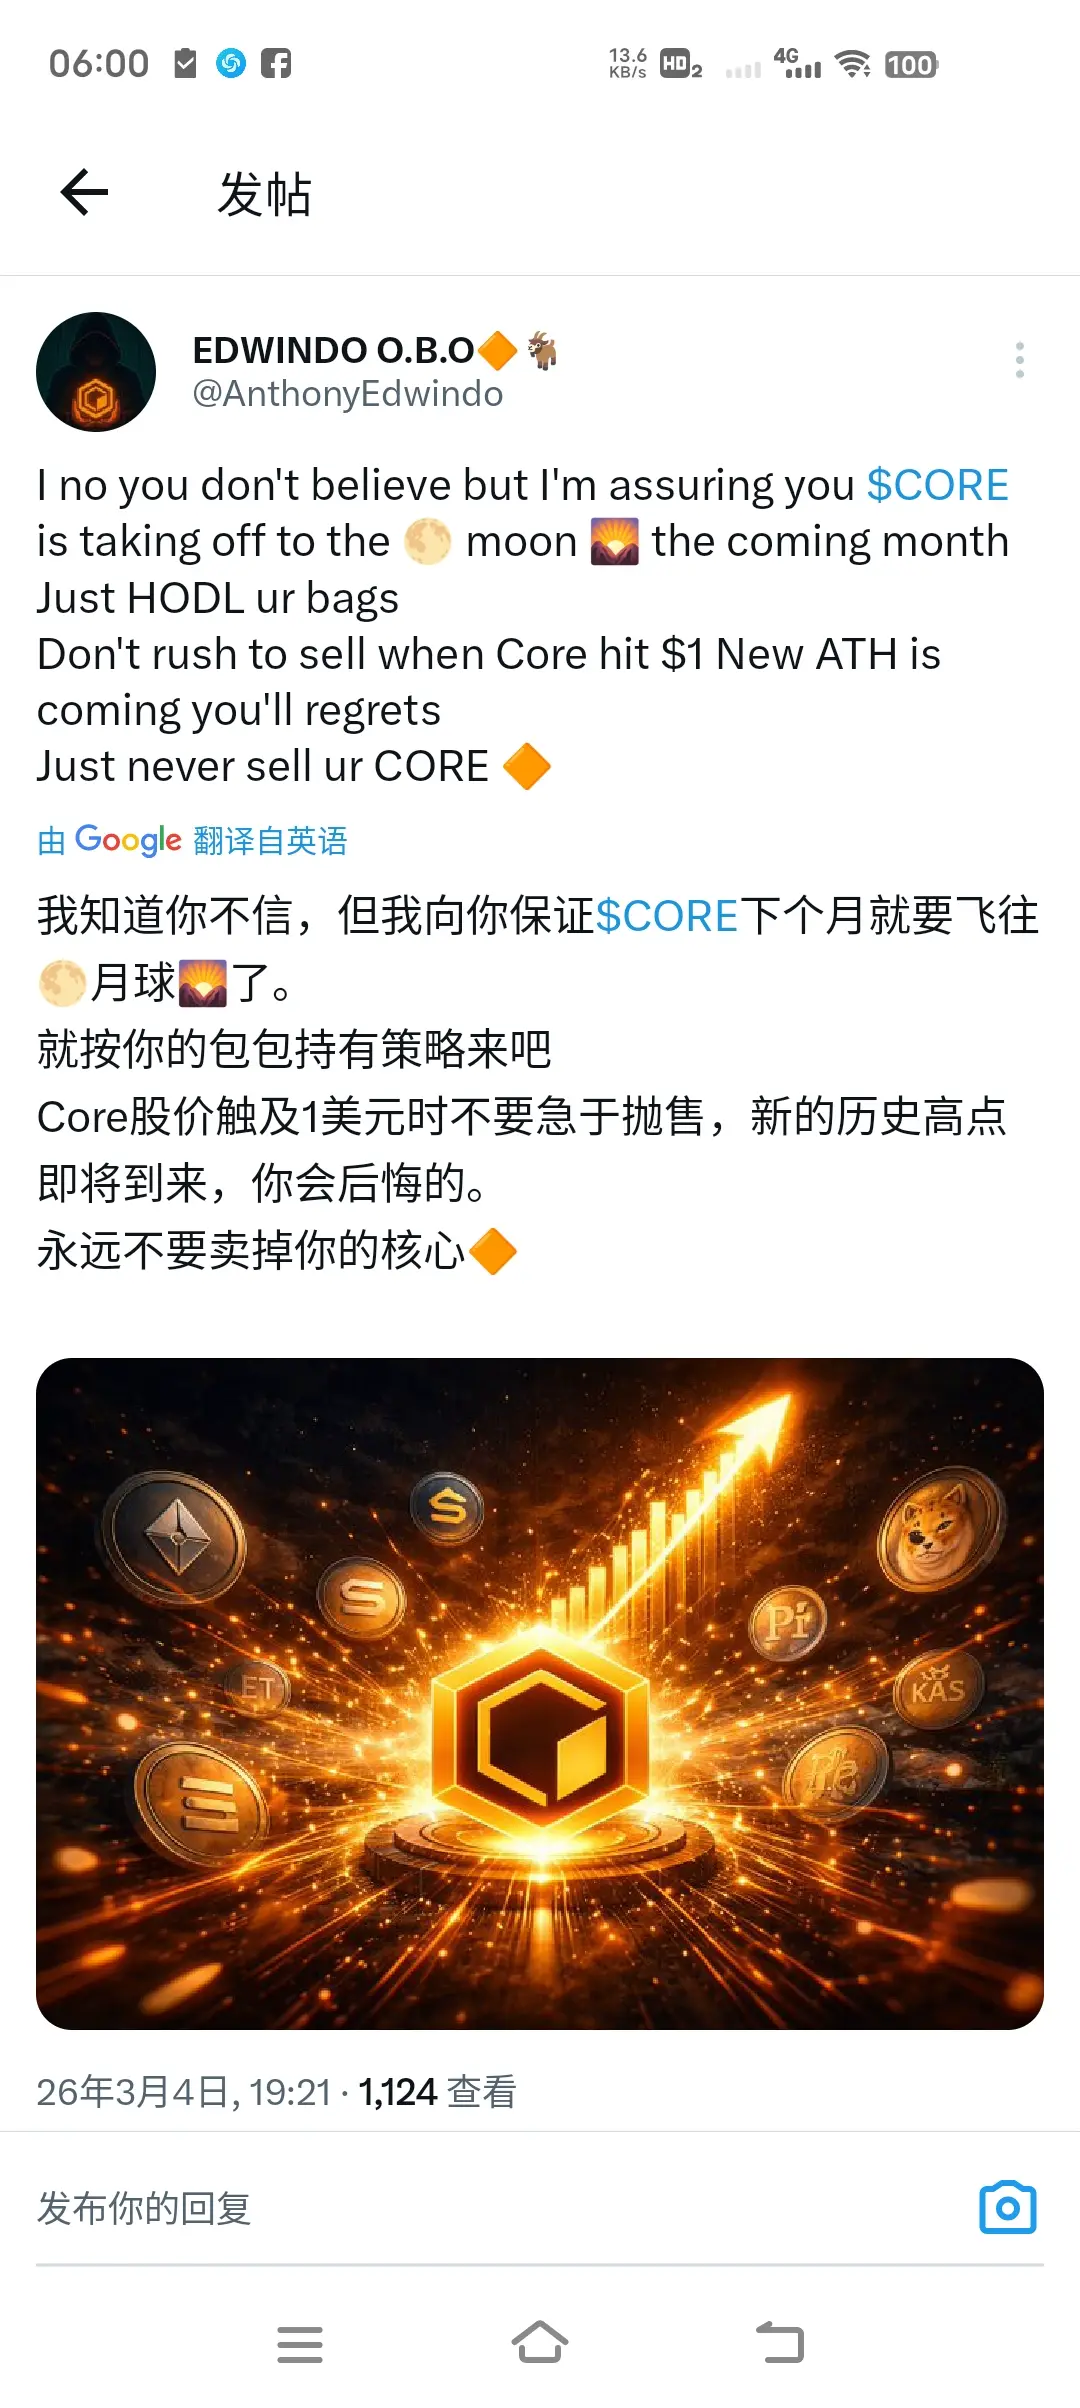Tap Android home navigation icon

click(x=540, y=2342)
